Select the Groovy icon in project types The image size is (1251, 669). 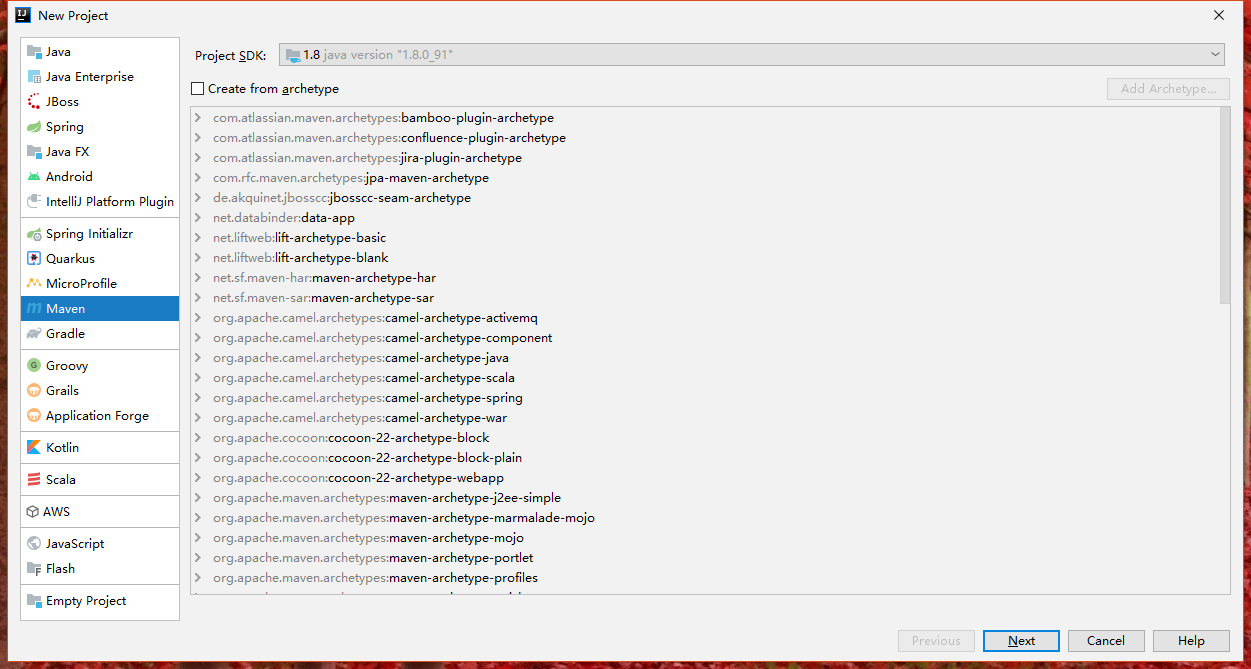coord(34,366)
